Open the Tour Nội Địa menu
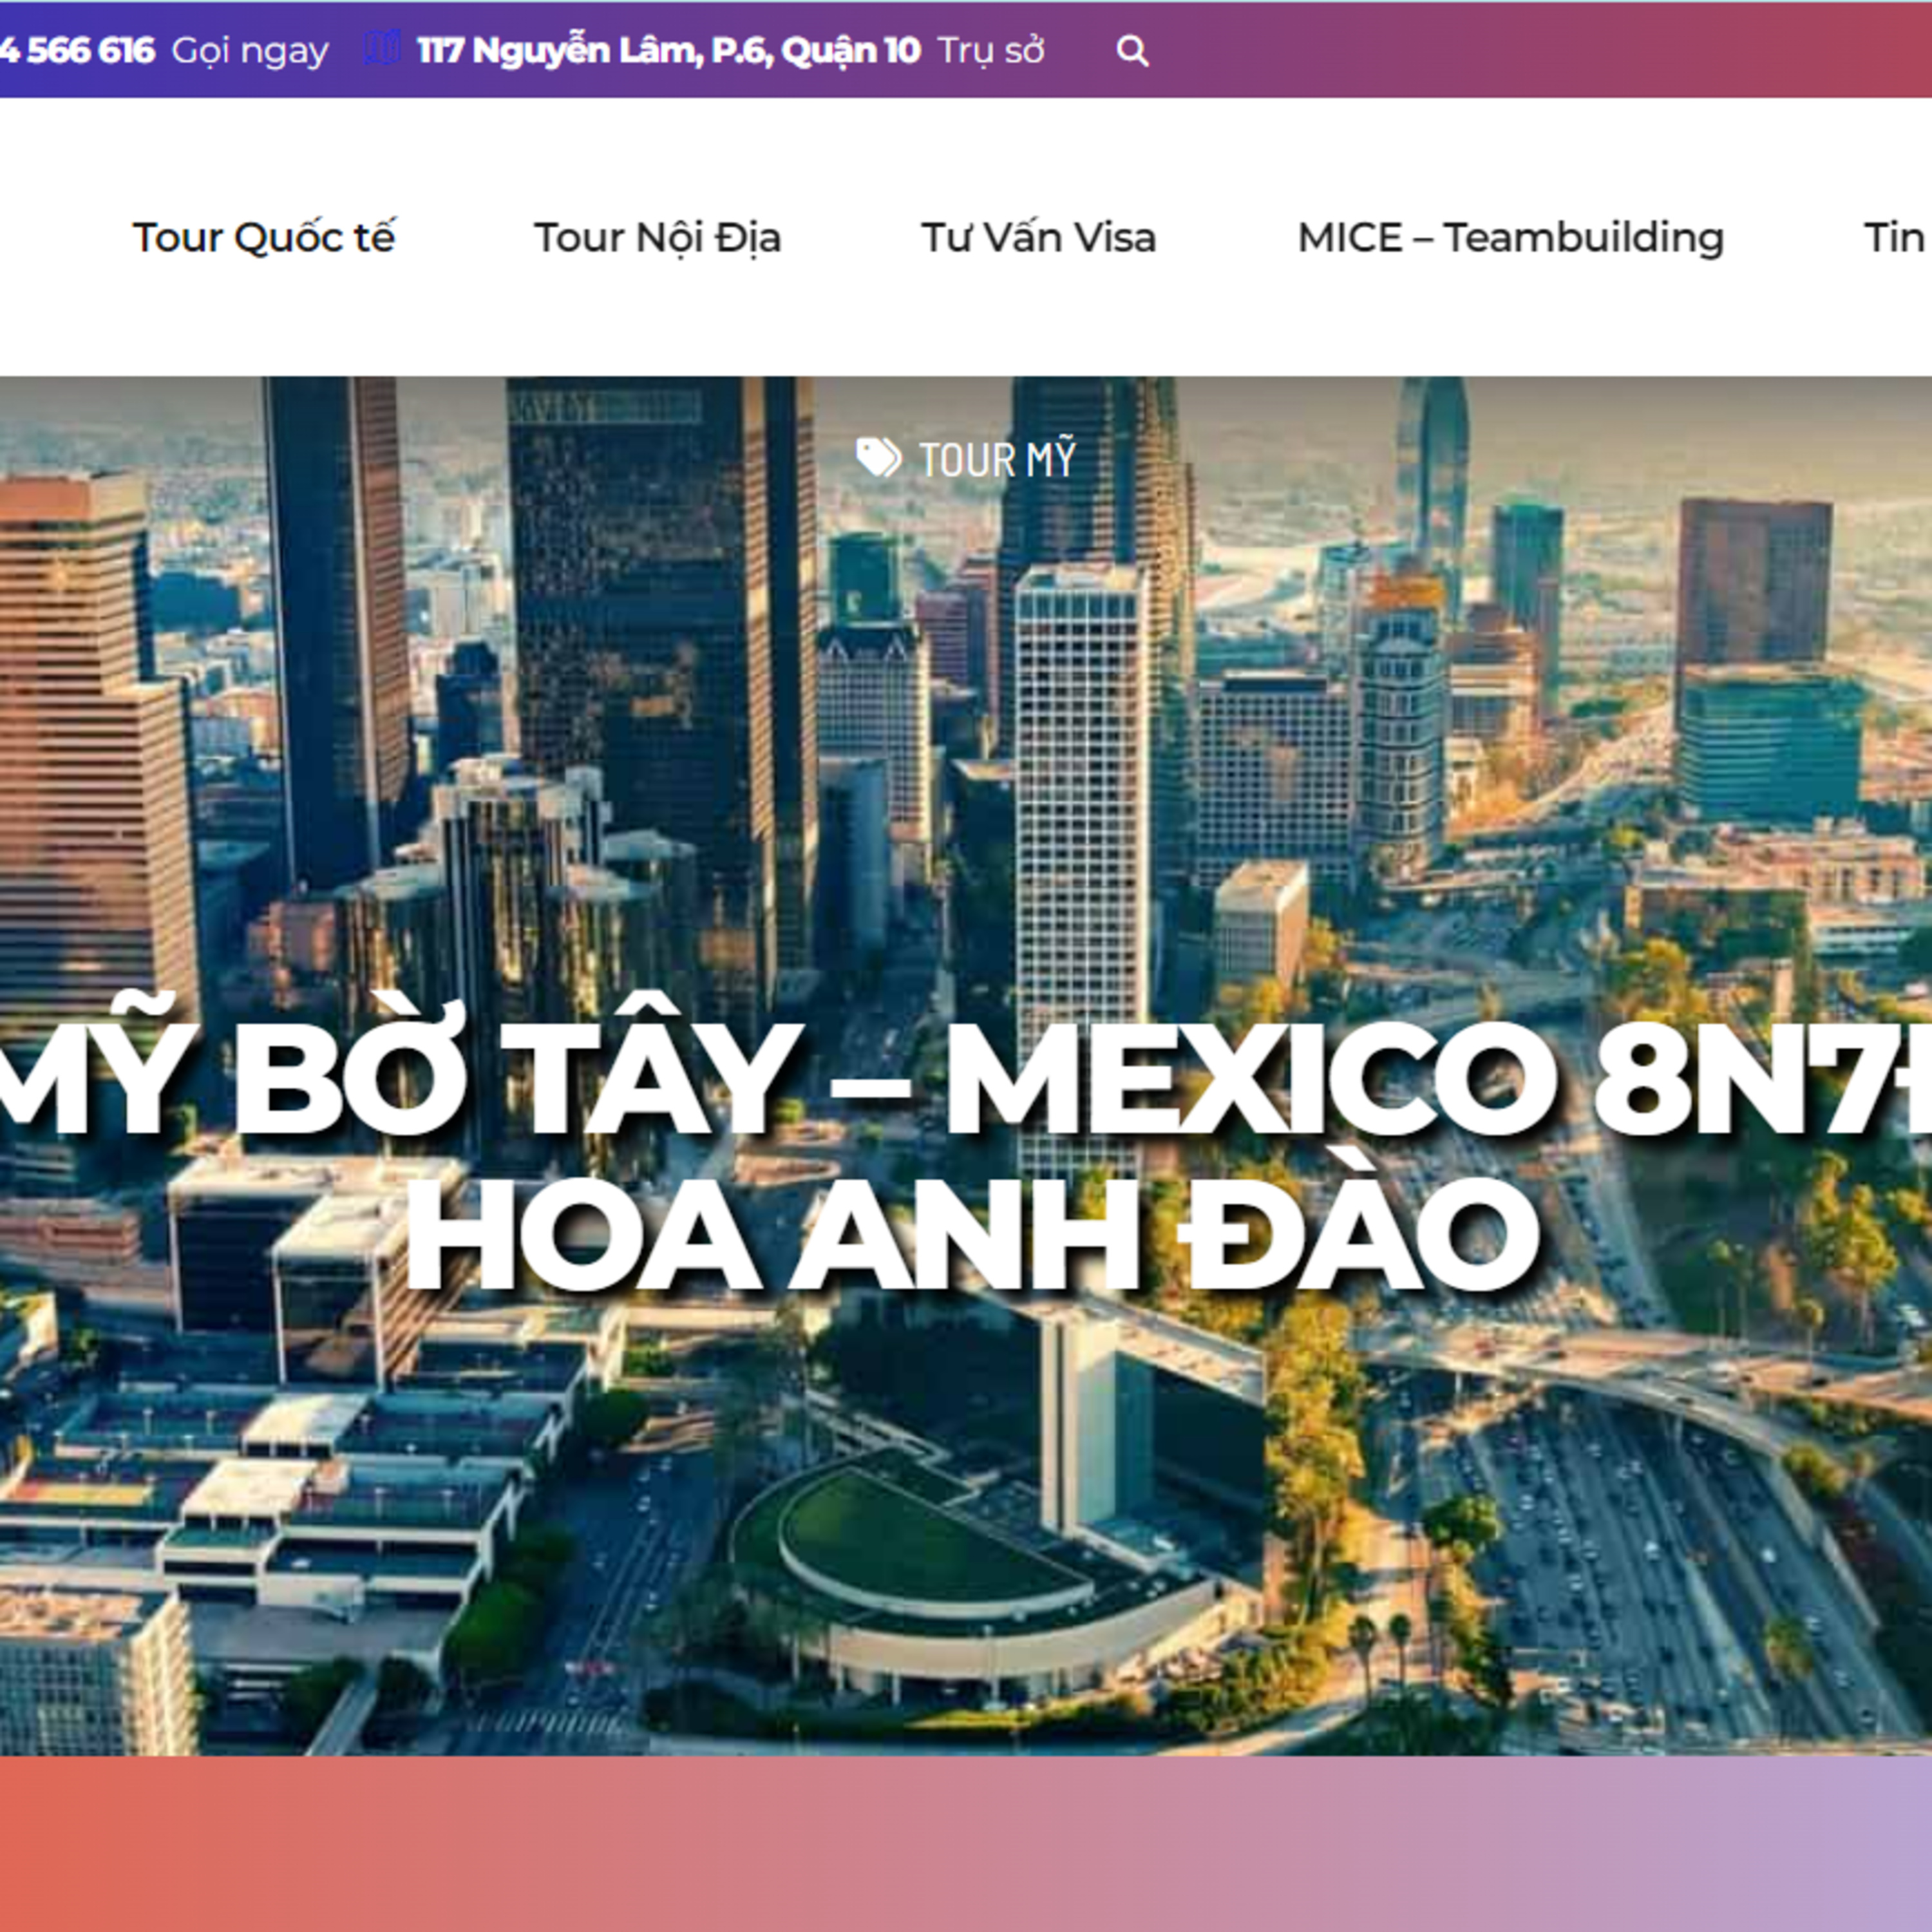 (657, 238)
